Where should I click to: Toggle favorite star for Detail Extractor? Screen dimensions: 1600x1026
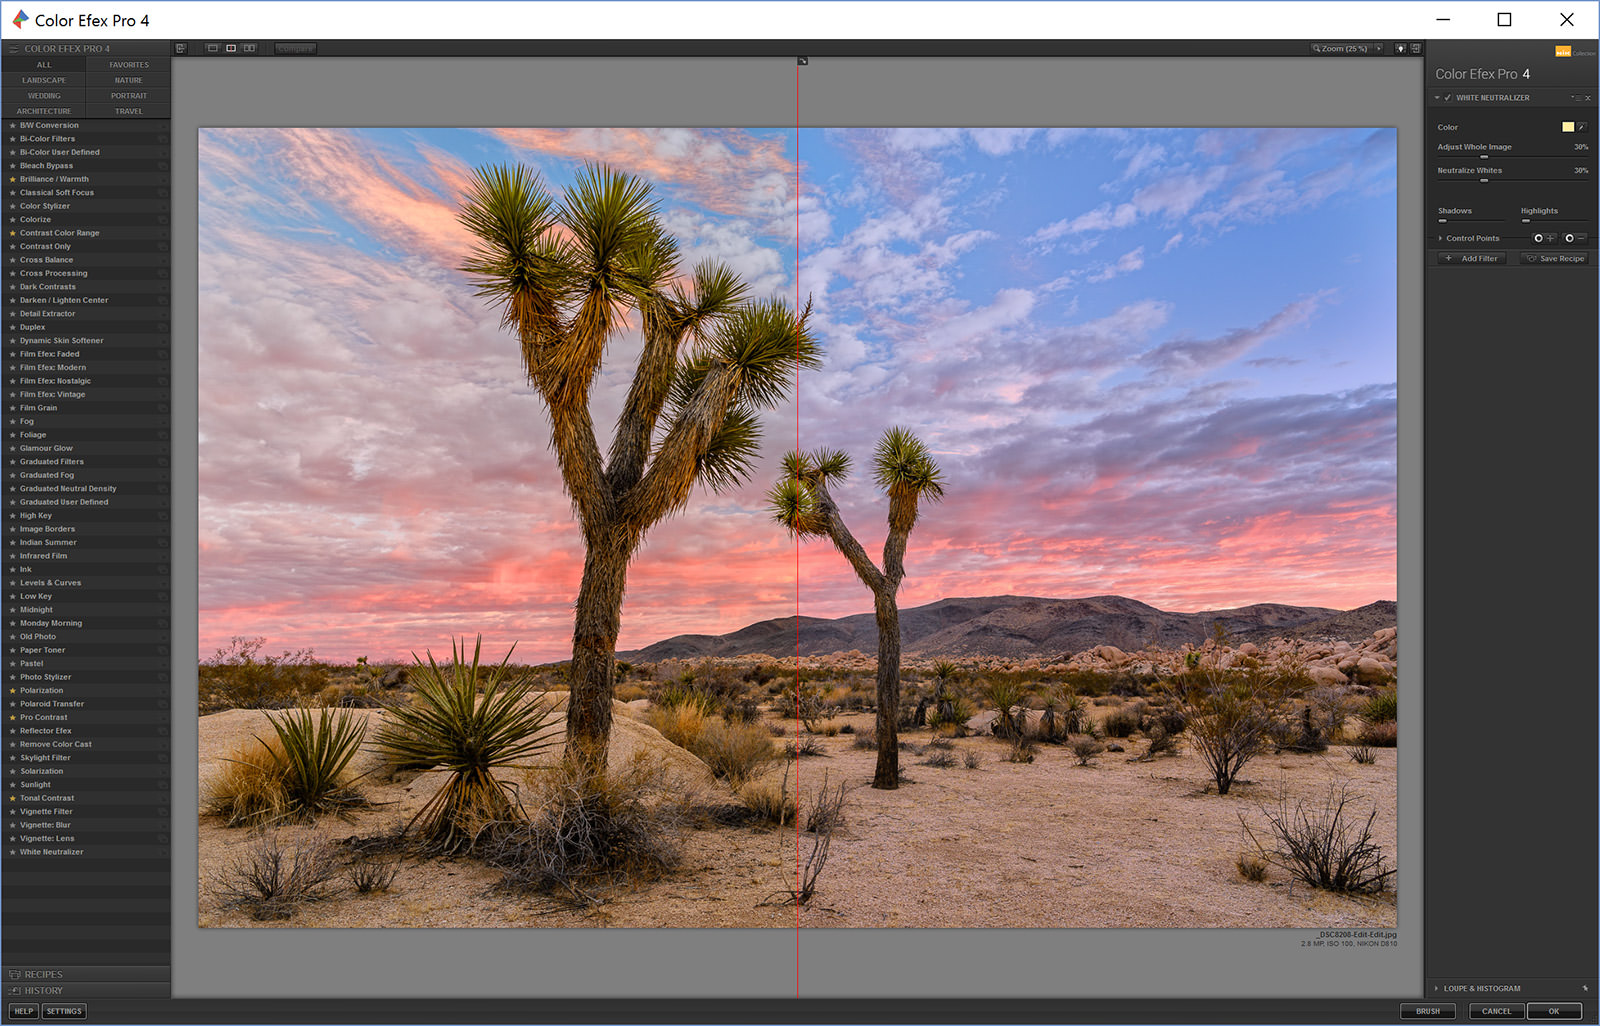12,314
